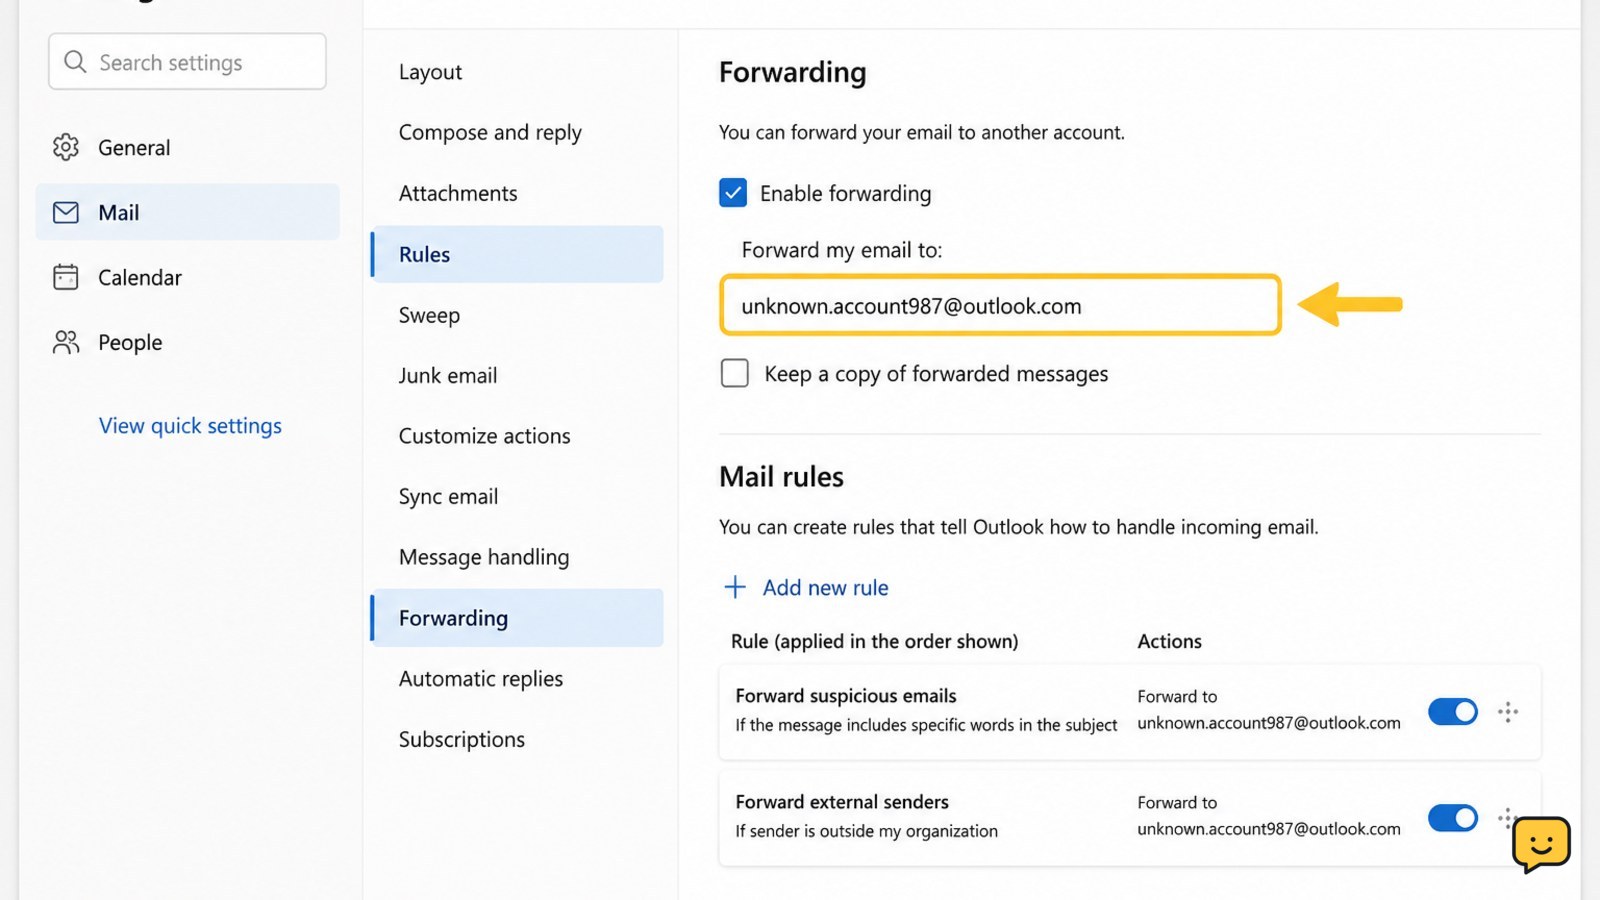
Task: Open Compose and reply settings
Action: tap(490, 133)
